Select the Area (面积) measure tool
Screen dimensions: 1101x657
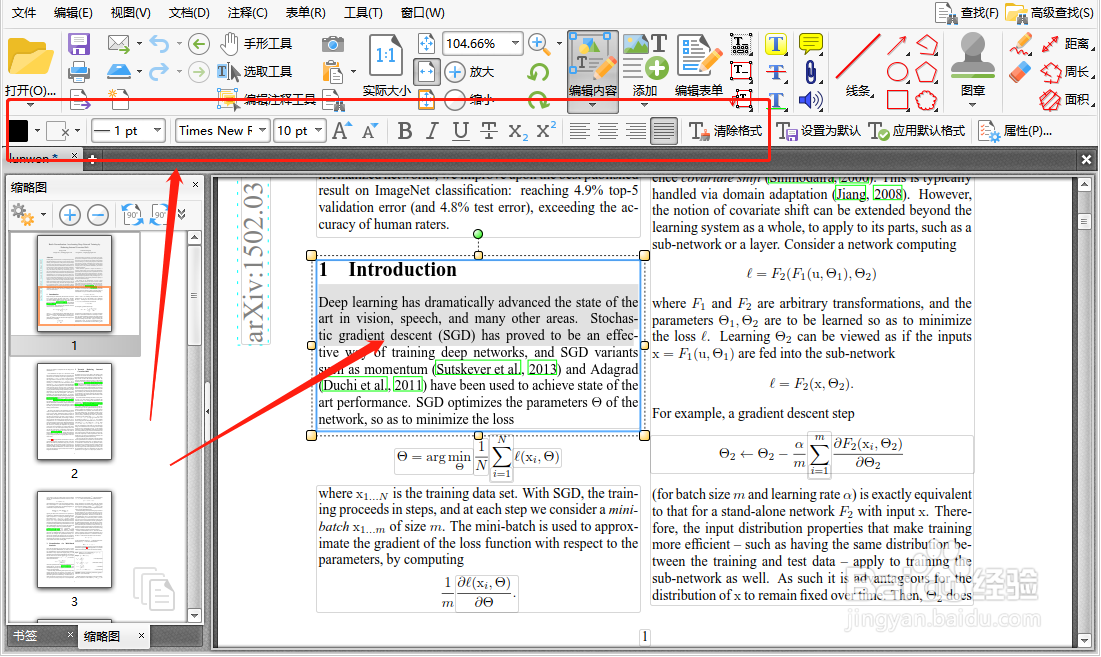(x=1065, y=100)
